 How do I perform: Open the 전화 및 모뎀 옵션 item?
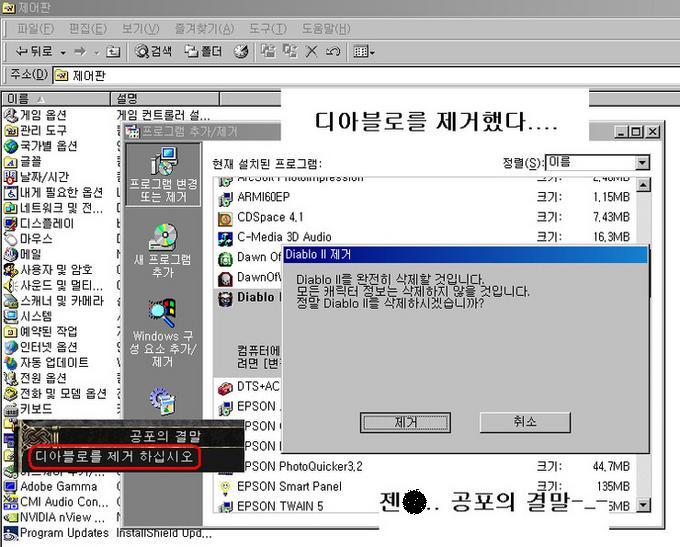tap(56, 393)
